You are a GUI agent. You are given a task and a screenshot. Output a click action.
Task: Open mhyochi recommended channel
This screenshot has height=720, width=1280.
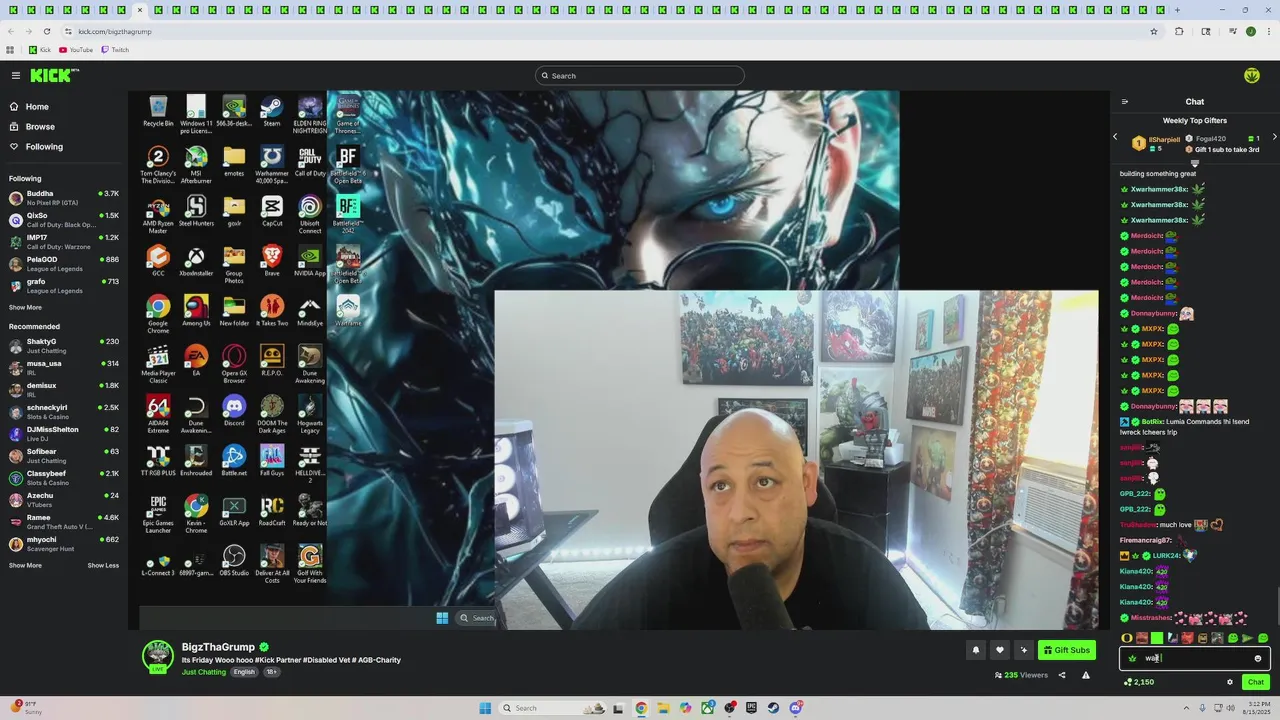(x=64, y=544)
